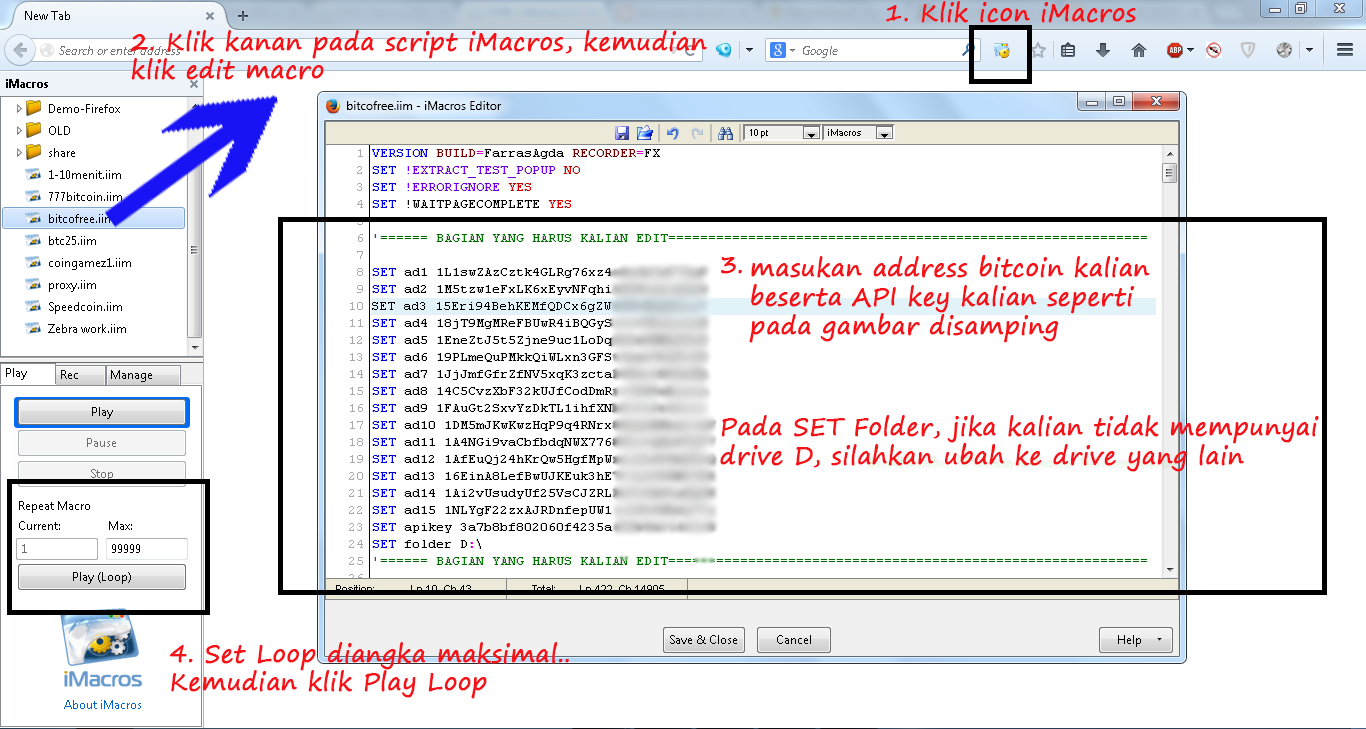Click the Adblock Plus ABP icon
This screenshot has width=1366, height=729.
(x=1173, y=49)
